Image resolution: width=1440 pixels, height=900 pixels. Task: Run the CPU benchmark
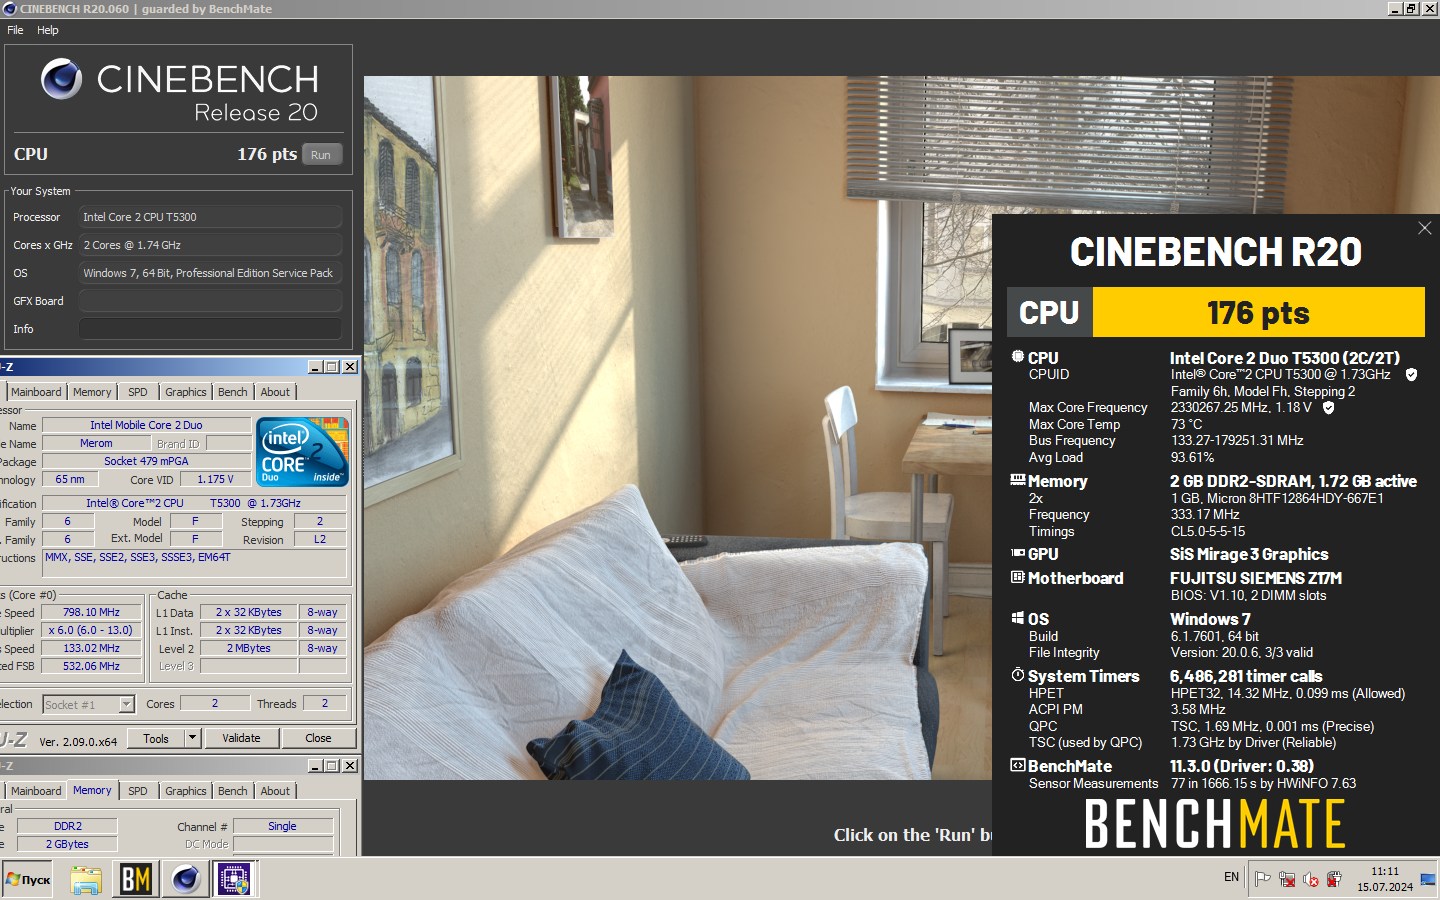pyautogui.click(x=321, y=155)
